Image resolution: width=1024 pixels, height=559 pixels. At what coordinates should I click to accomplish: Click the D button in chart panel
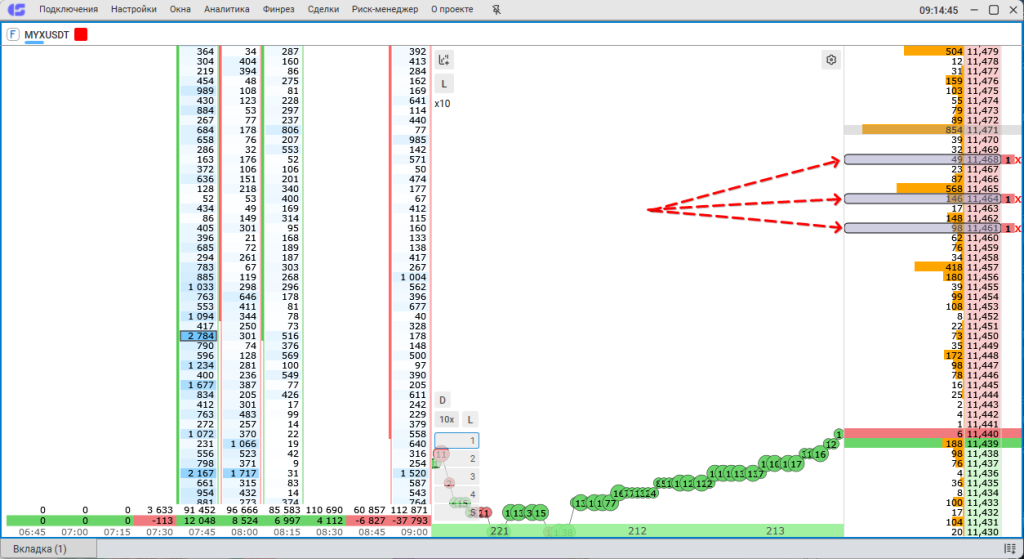442,400
